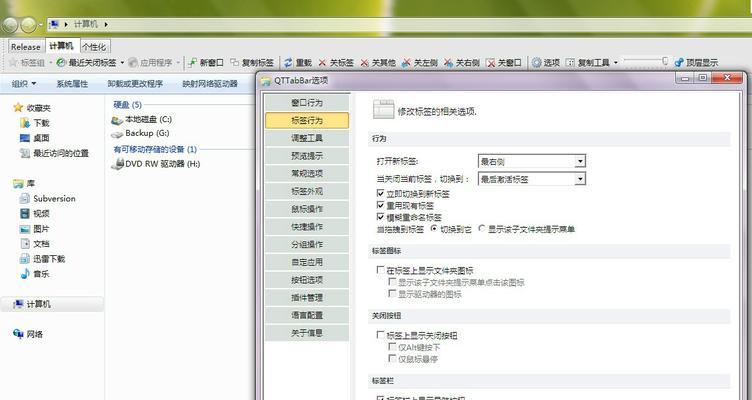Open dropdown arrow beside 最近关闭标签
Screen dimensions: 752x400
click(122, 63)
